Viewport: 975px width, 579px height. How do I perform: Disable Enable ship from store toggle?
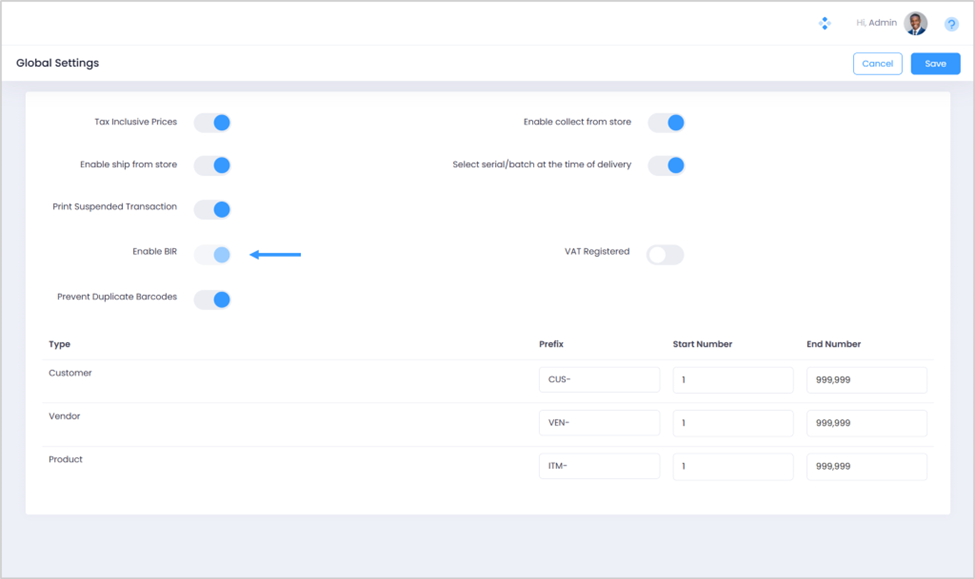[x=212, y=165]
